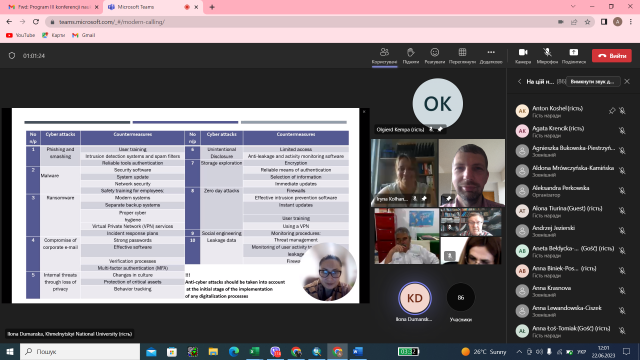Screen dimensions: 640x360
Task: Open Microsoft Edge from the taskbar
Action: pyautogui.click(x=234, y=351)
